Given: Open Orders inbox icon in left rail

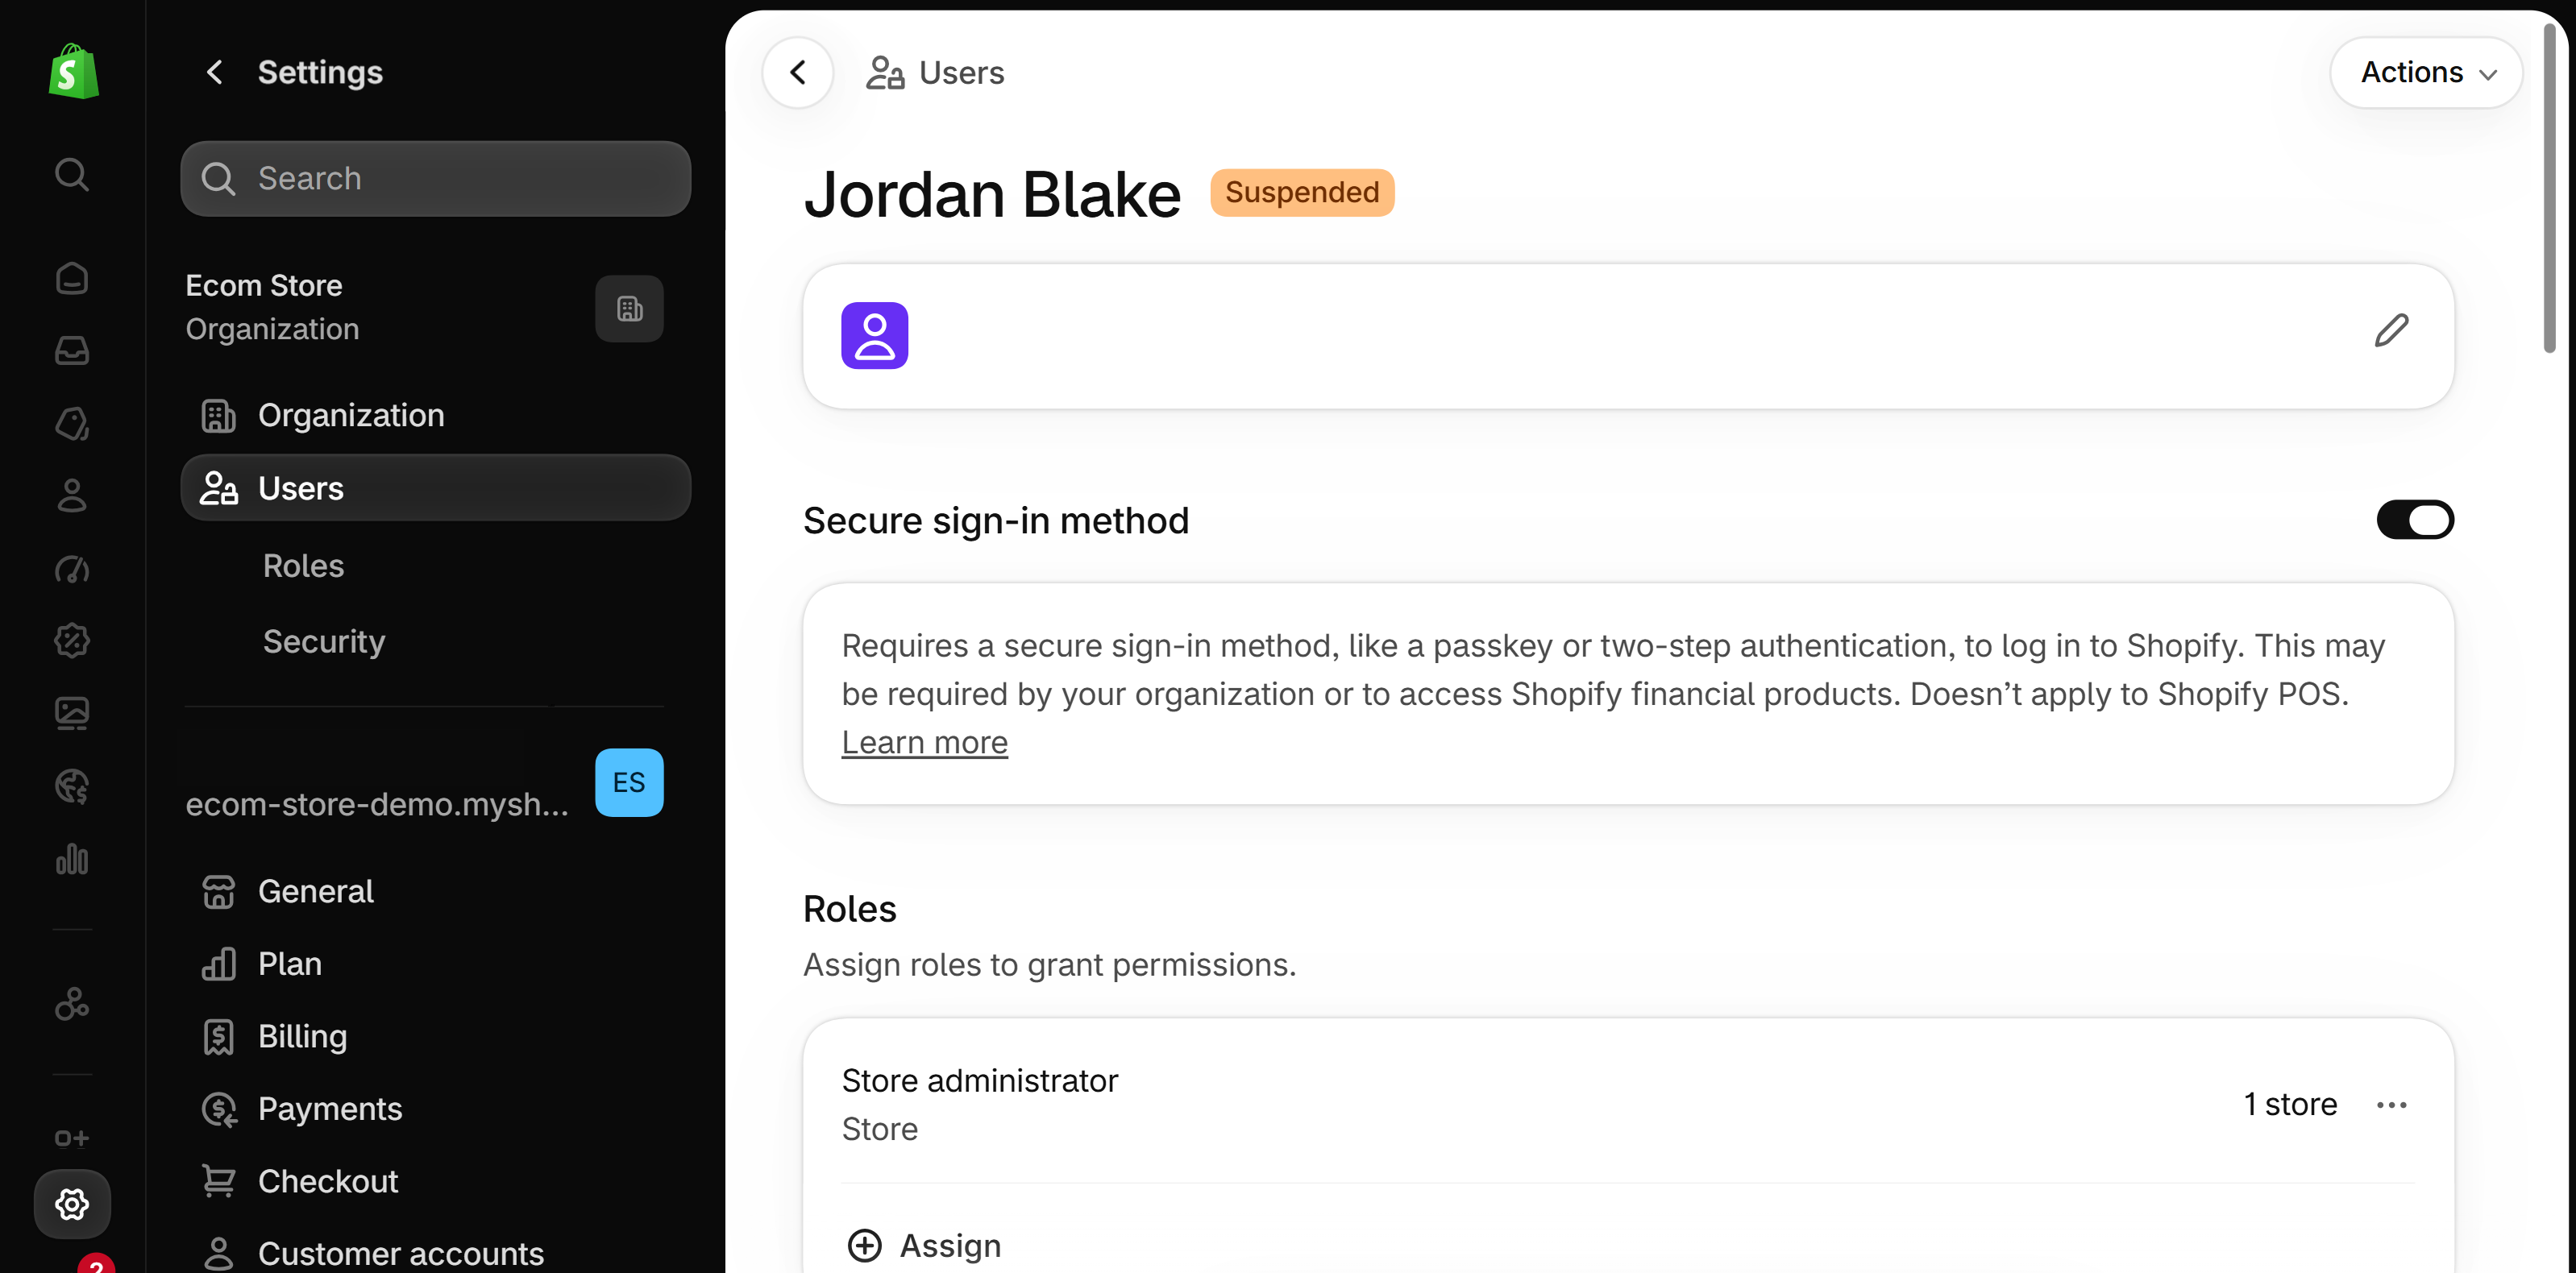Looking at the screenshot, I should [x=72, y=350].
